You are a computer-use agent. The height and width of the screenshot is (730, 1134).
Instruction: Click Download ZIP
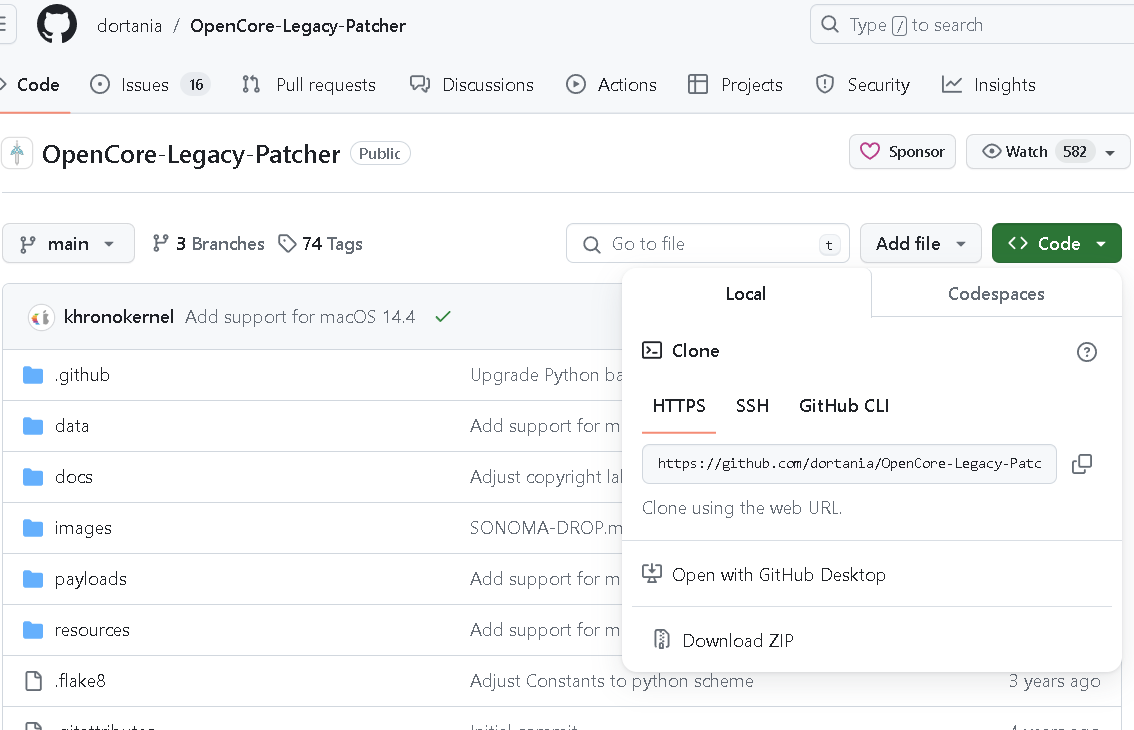tap(737, 641)
